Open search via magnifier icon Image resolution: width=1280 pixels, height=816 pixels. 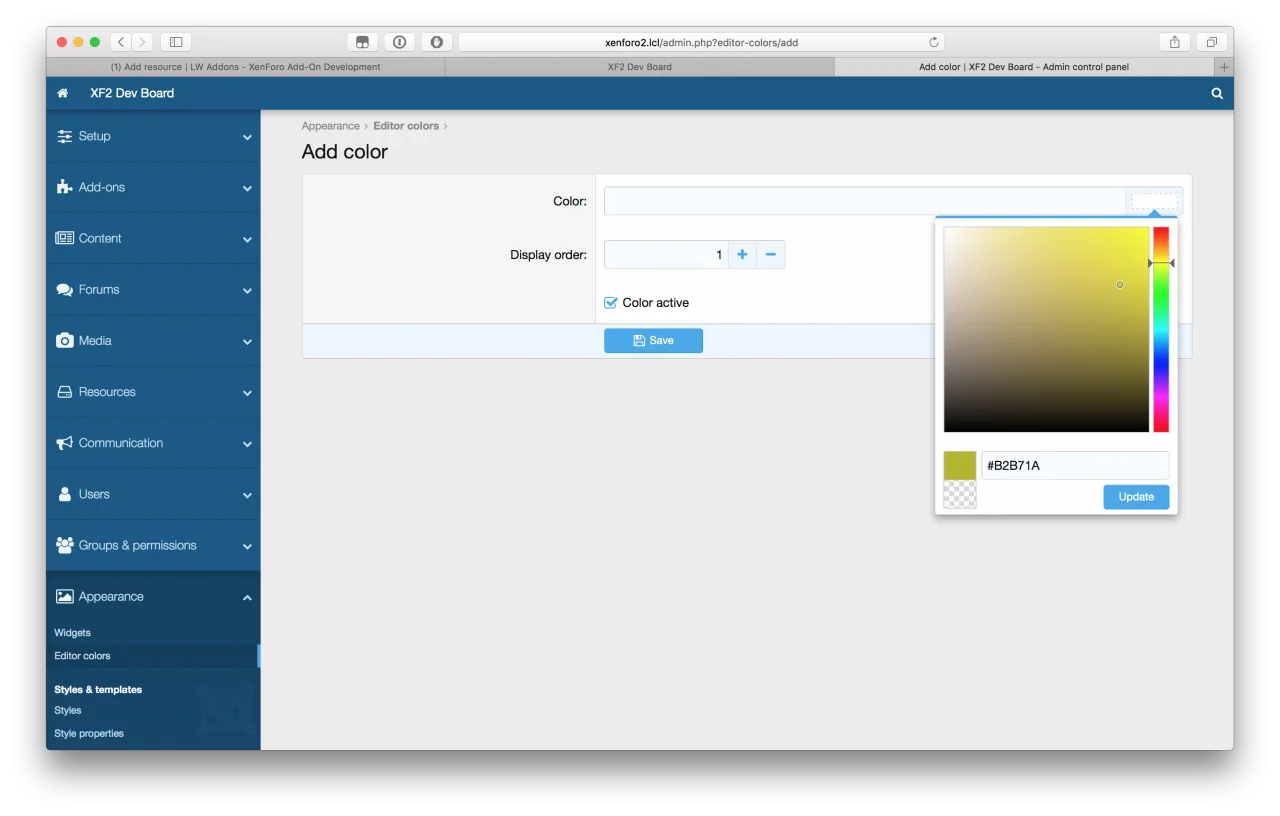click(1217, 93)
